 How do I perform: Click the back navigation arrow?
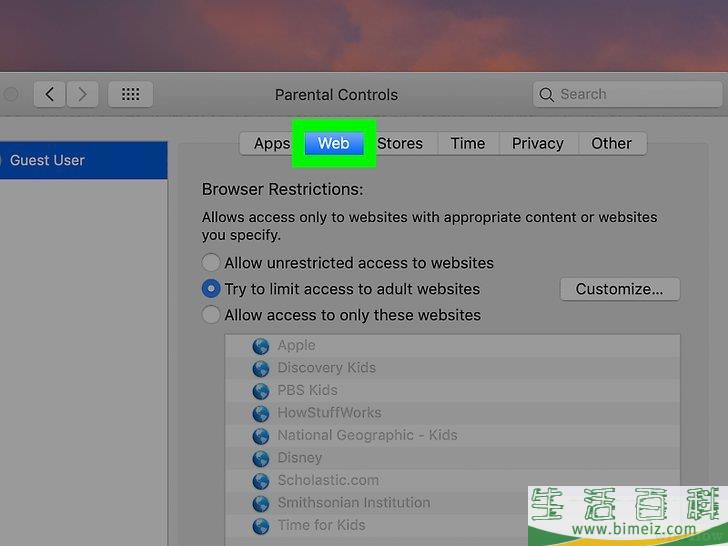point(50,95)
